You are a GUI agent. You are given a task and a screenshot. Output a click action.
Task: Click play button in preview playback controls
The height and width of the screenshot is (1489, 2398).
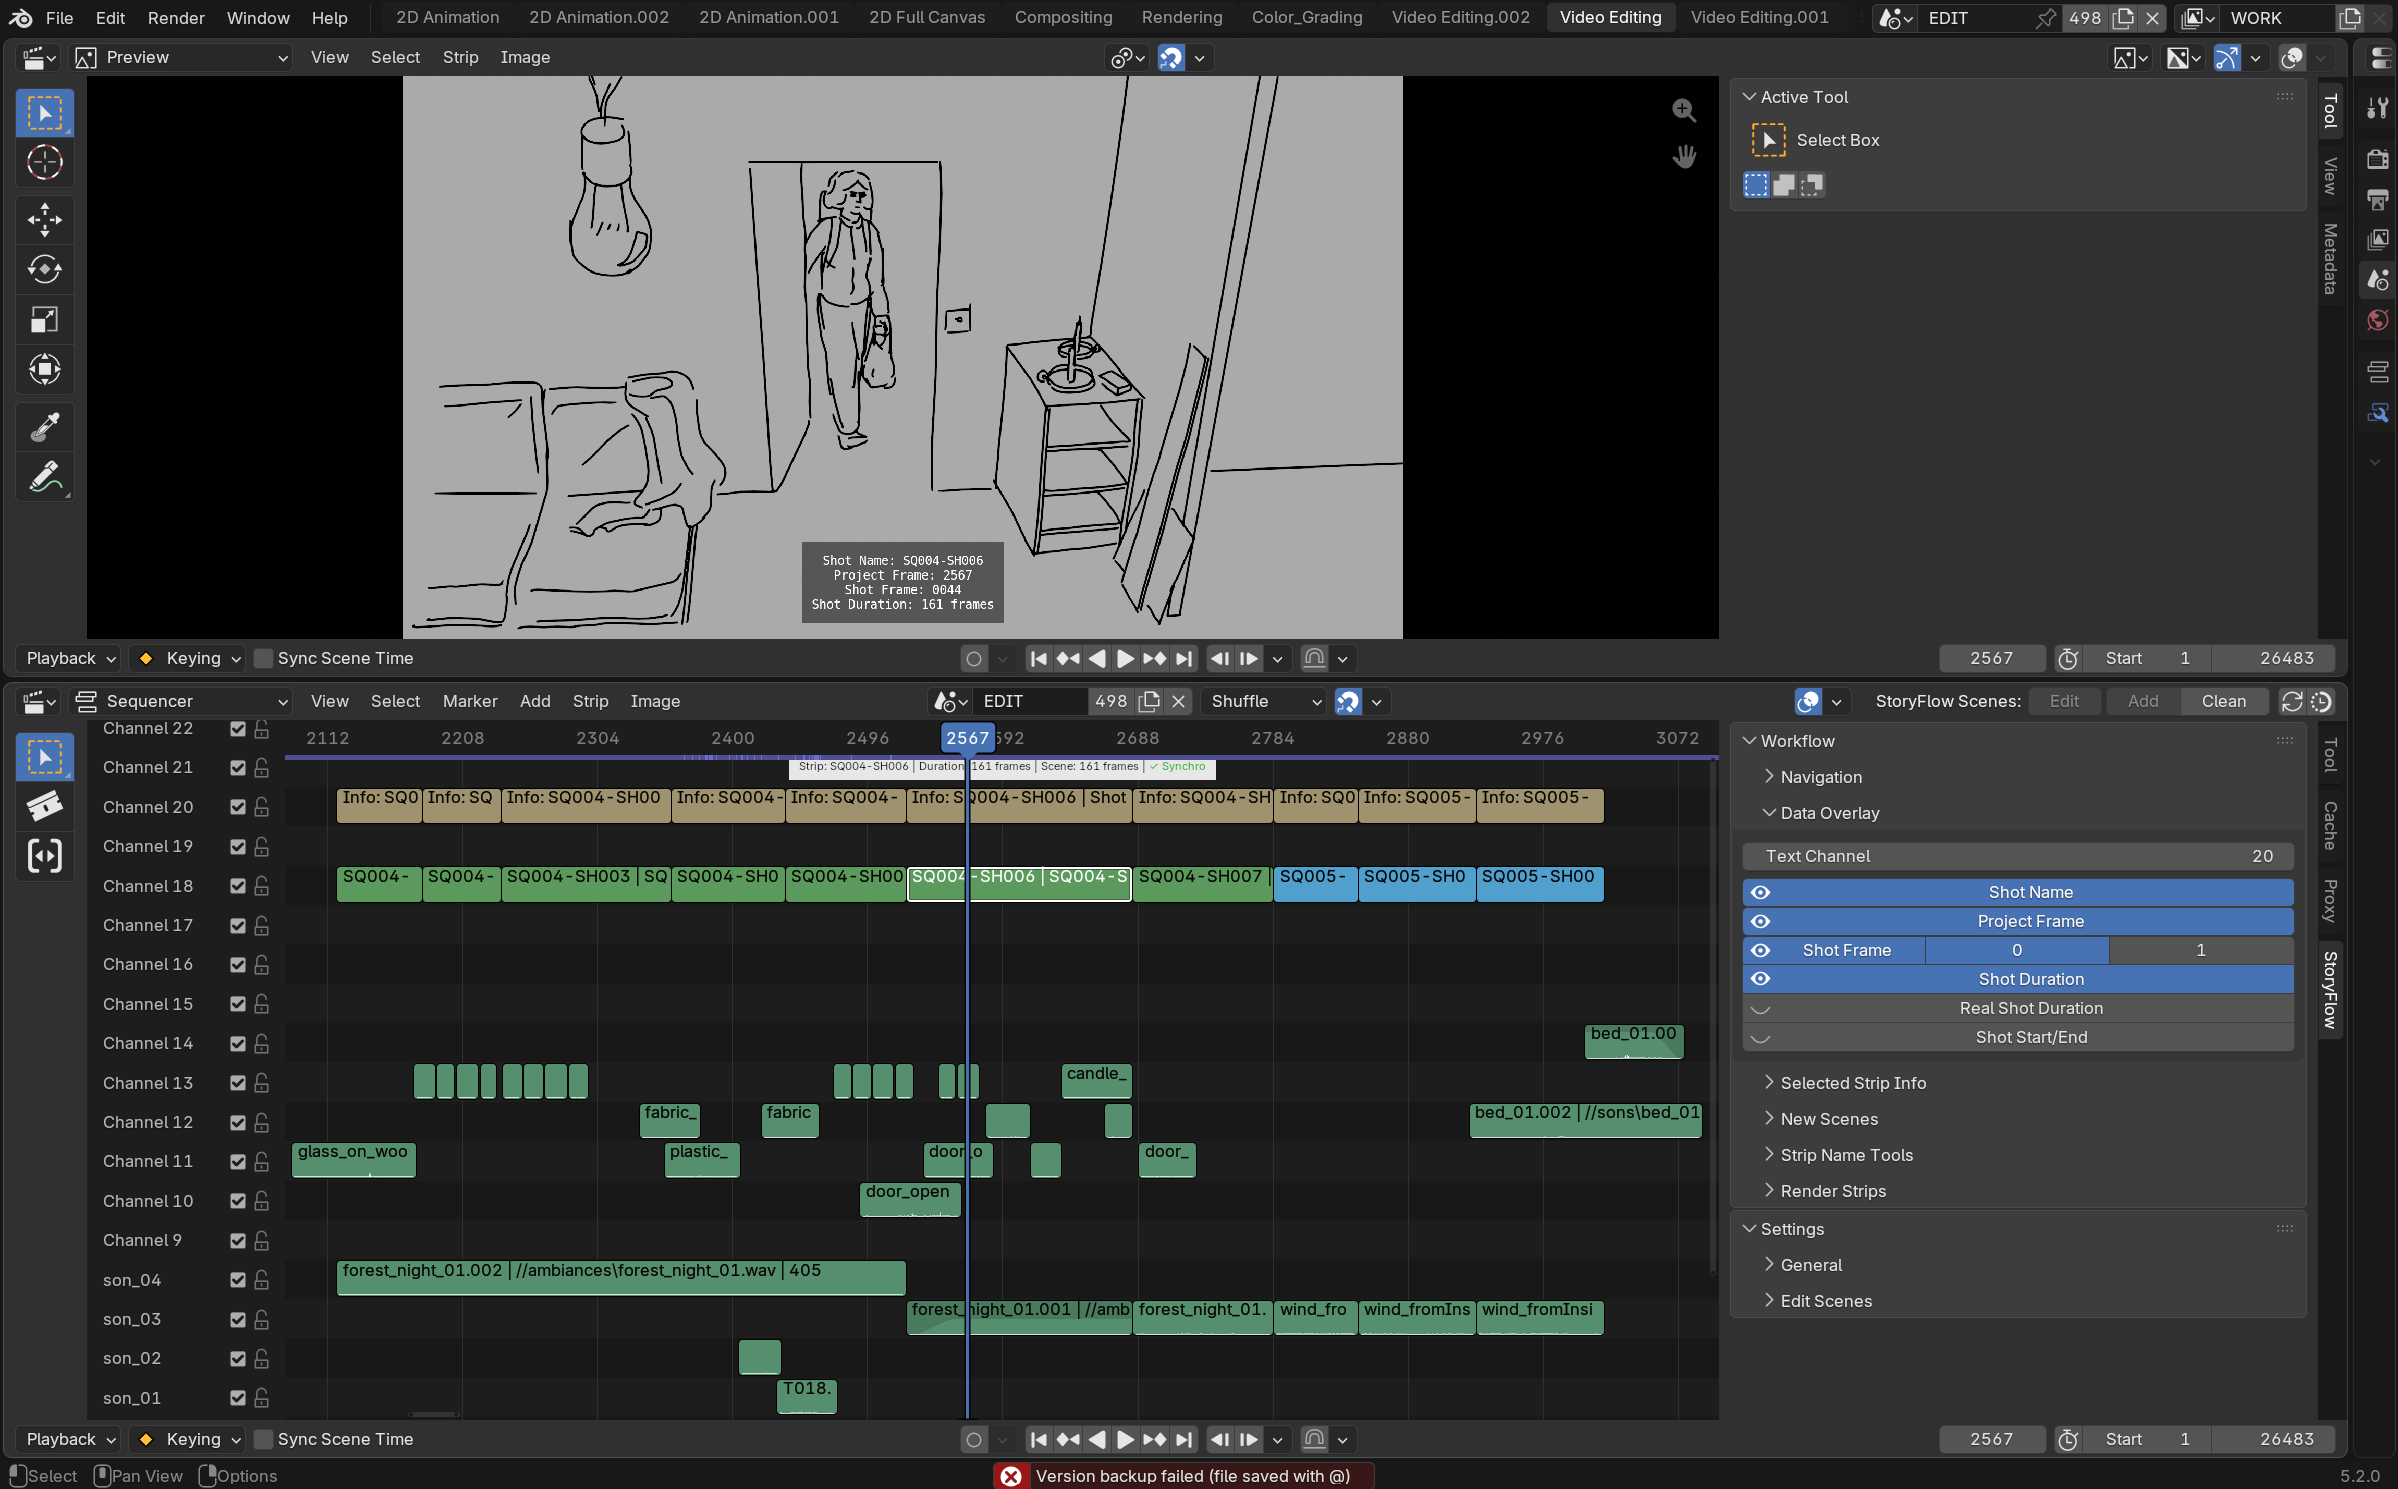1125,658
